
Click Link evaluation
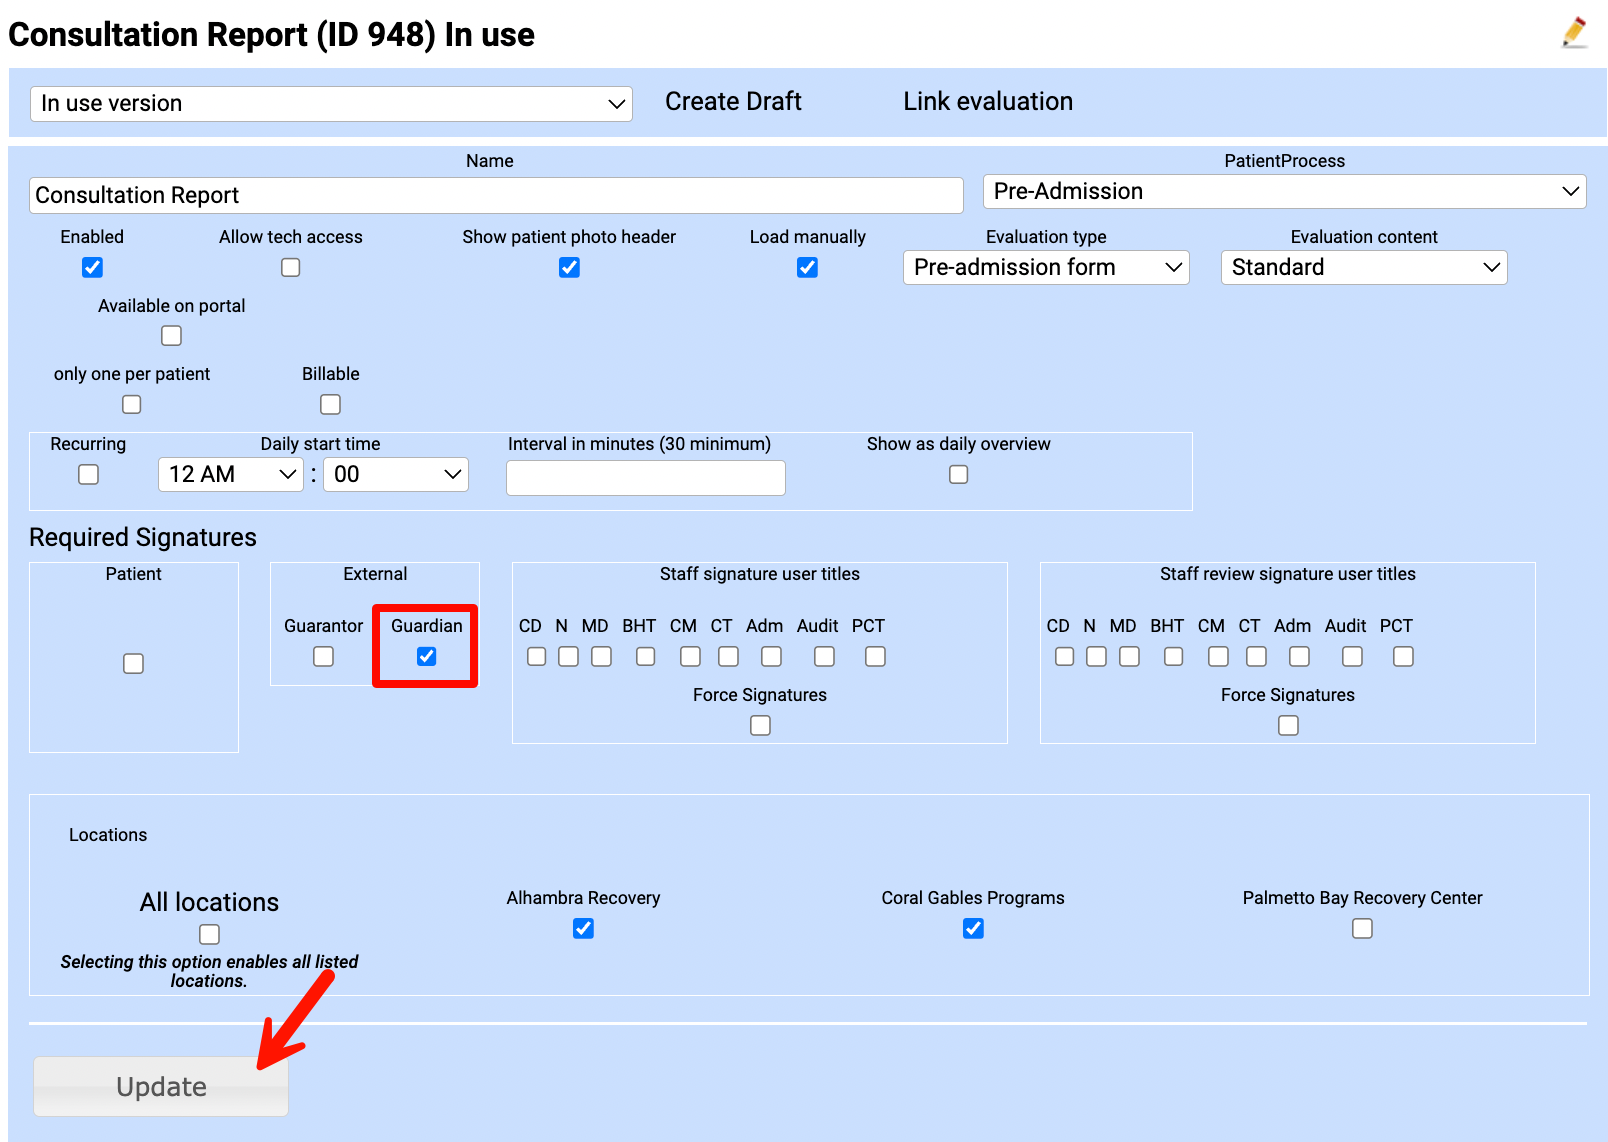[x=987, y=102]
